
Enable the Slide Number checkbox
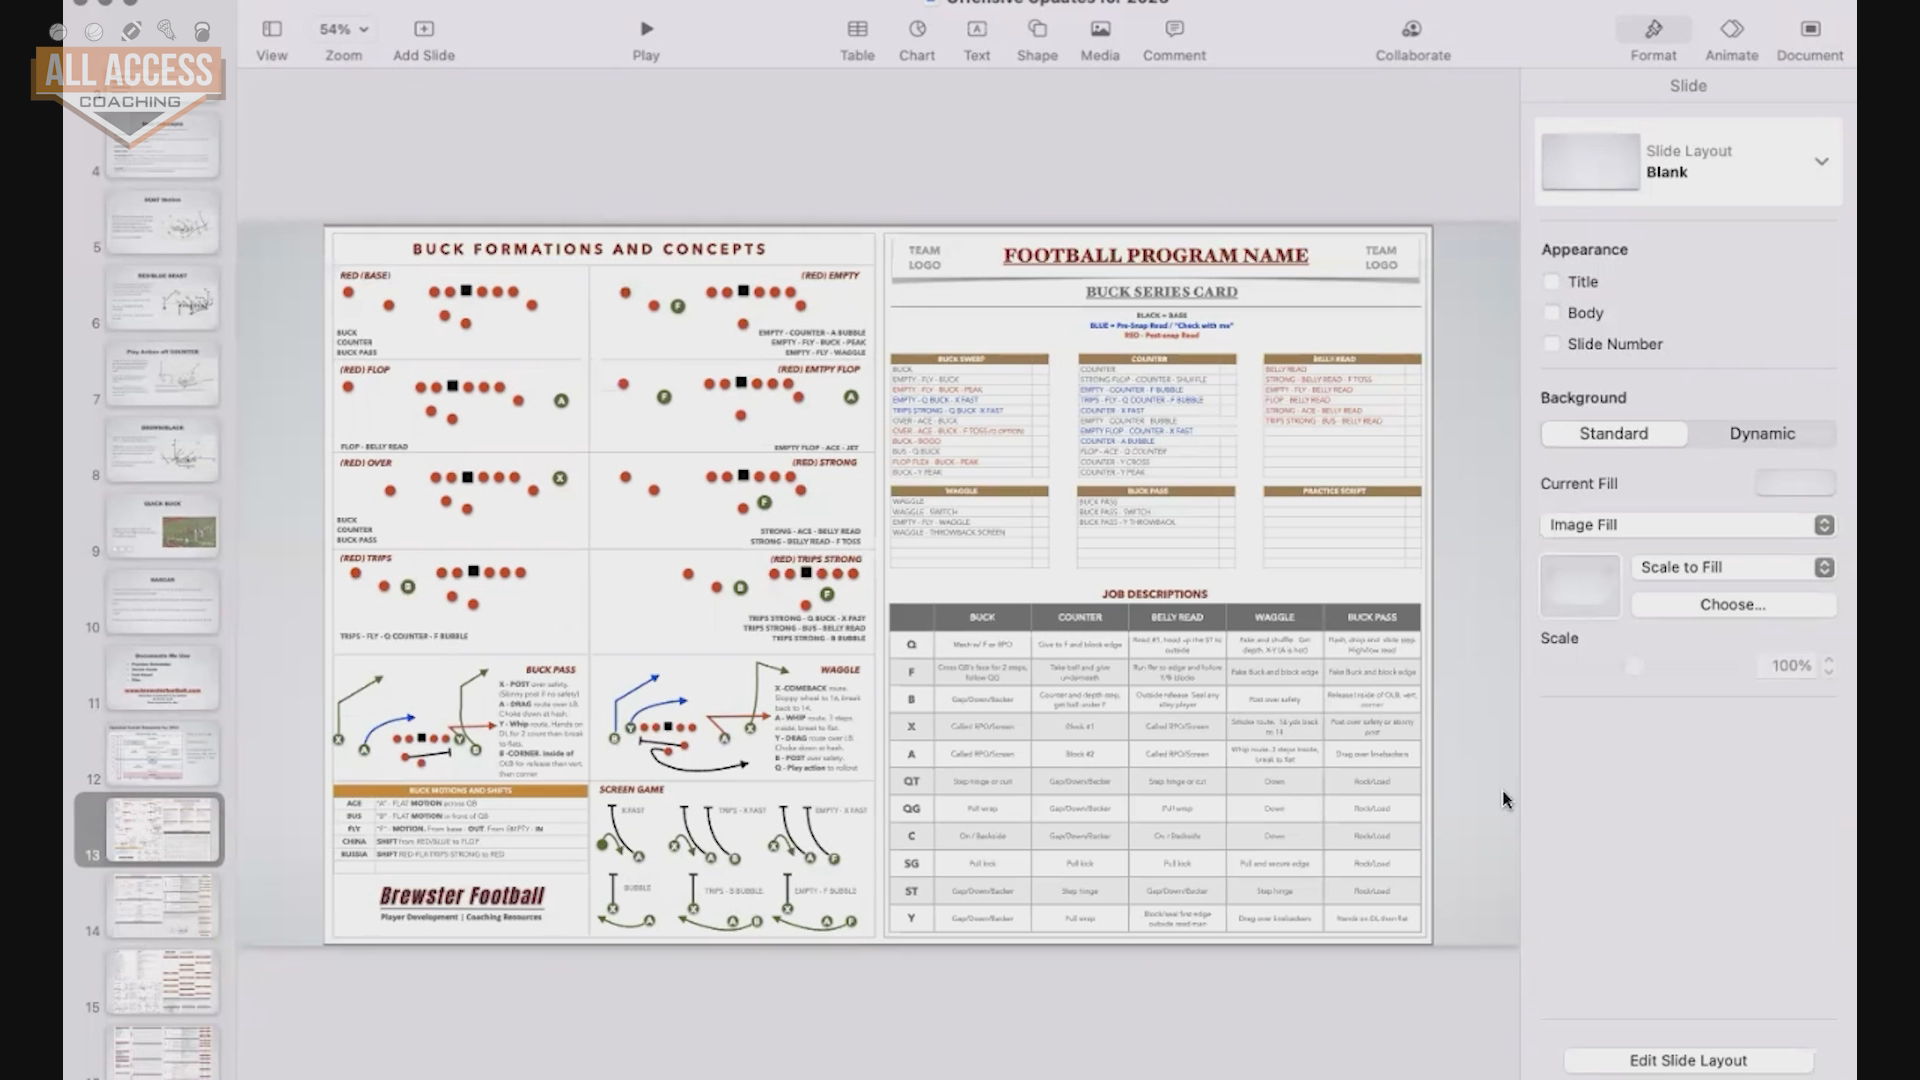coord(1552,344)
